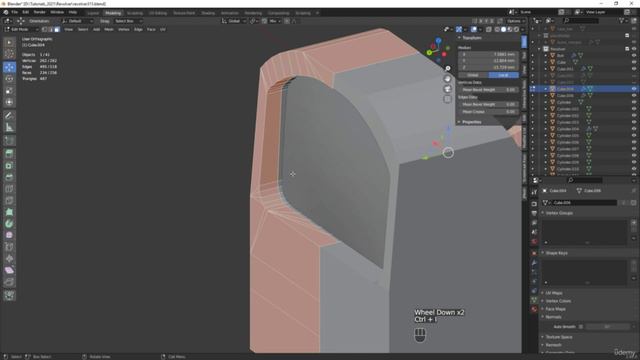
Task: Toggle snapping magnet in header
Action: pyautogui.click(x=264, y=21)
